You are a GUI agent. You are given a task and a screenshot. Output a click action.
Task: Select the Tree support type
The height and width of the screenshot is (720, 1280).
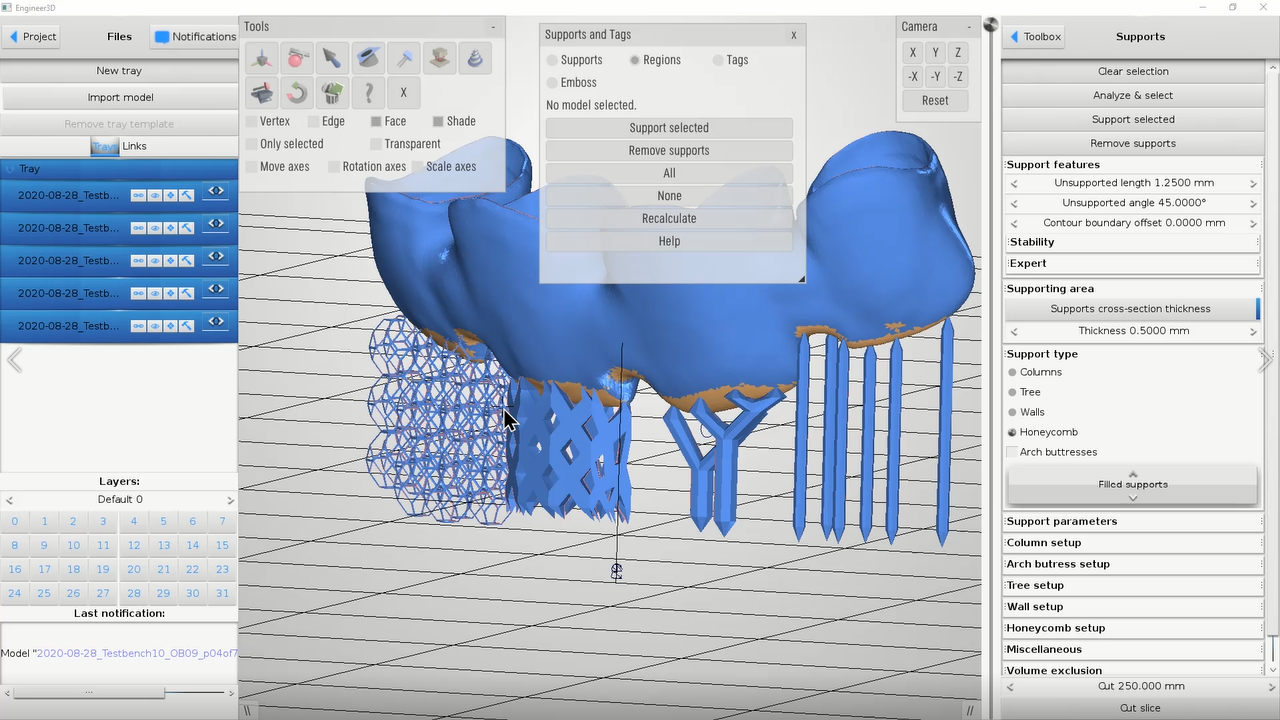point(1012,392)
